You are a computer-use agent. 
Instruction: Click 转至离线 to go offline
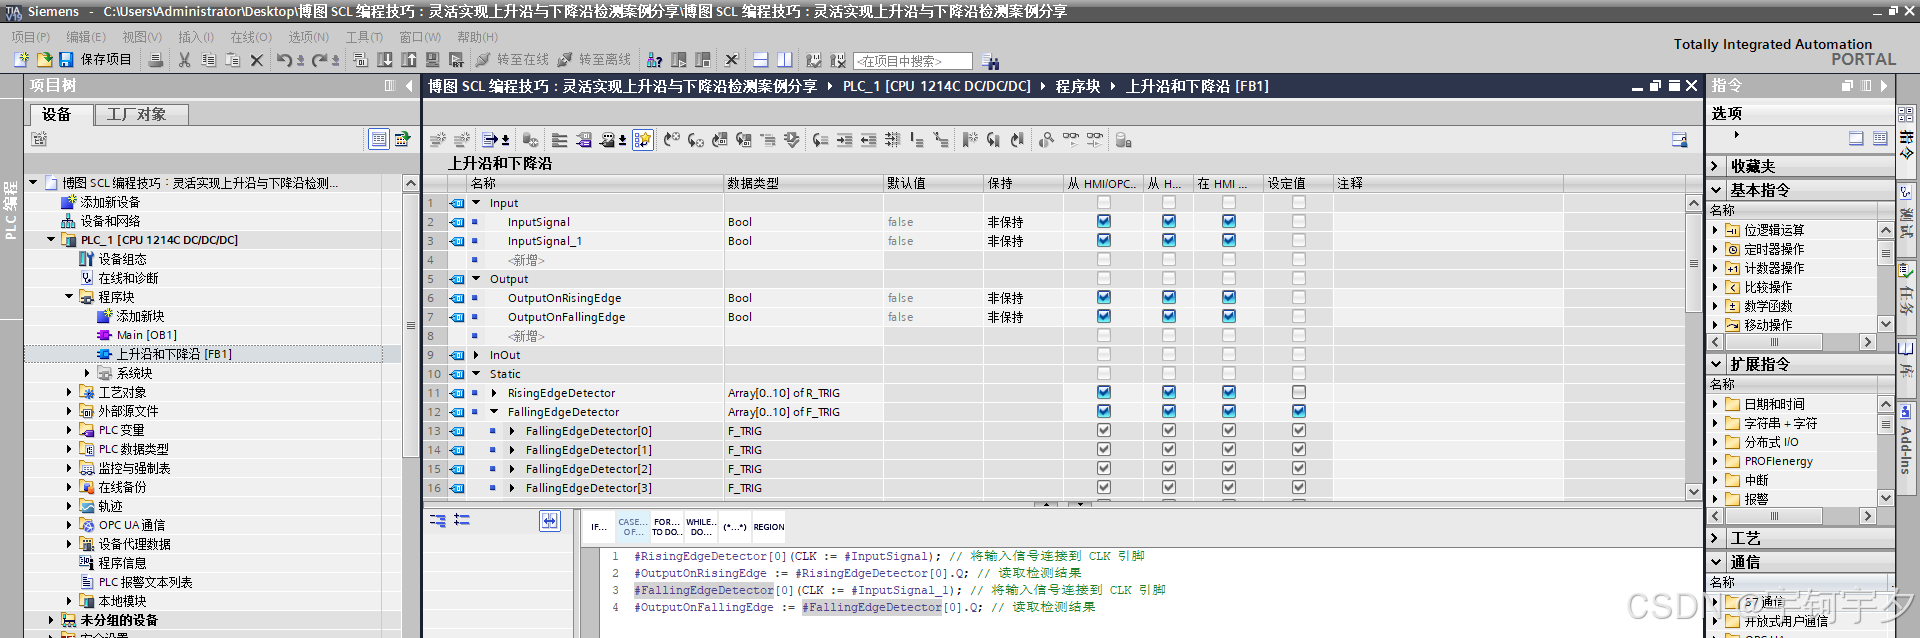(x=595, y=60)
